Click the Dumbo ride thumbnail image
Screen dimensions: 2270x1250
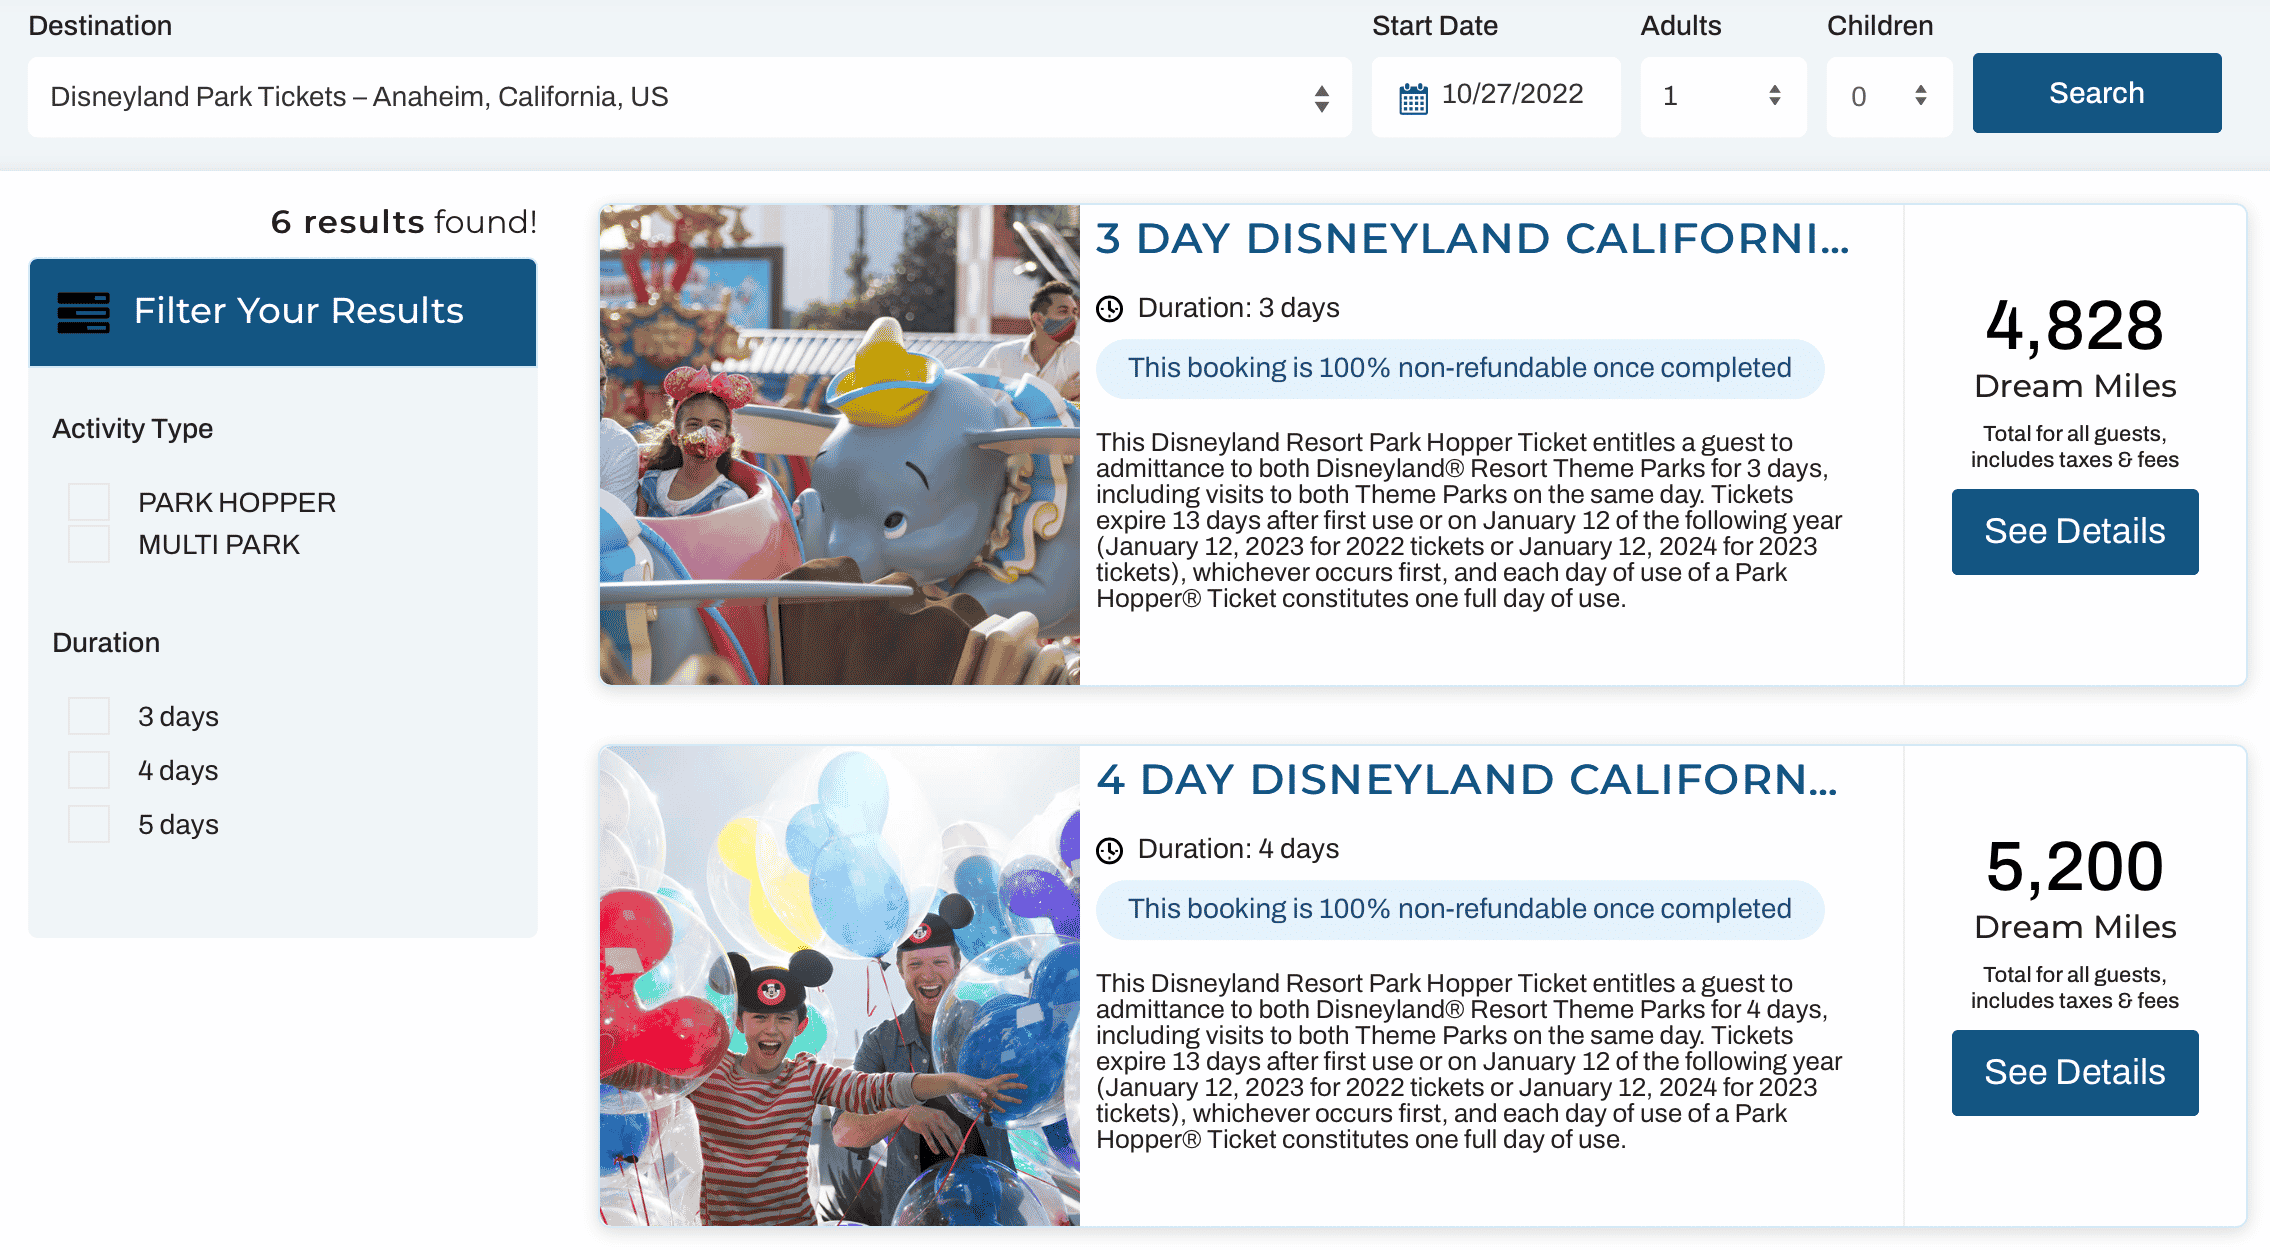tap(839, 445)
